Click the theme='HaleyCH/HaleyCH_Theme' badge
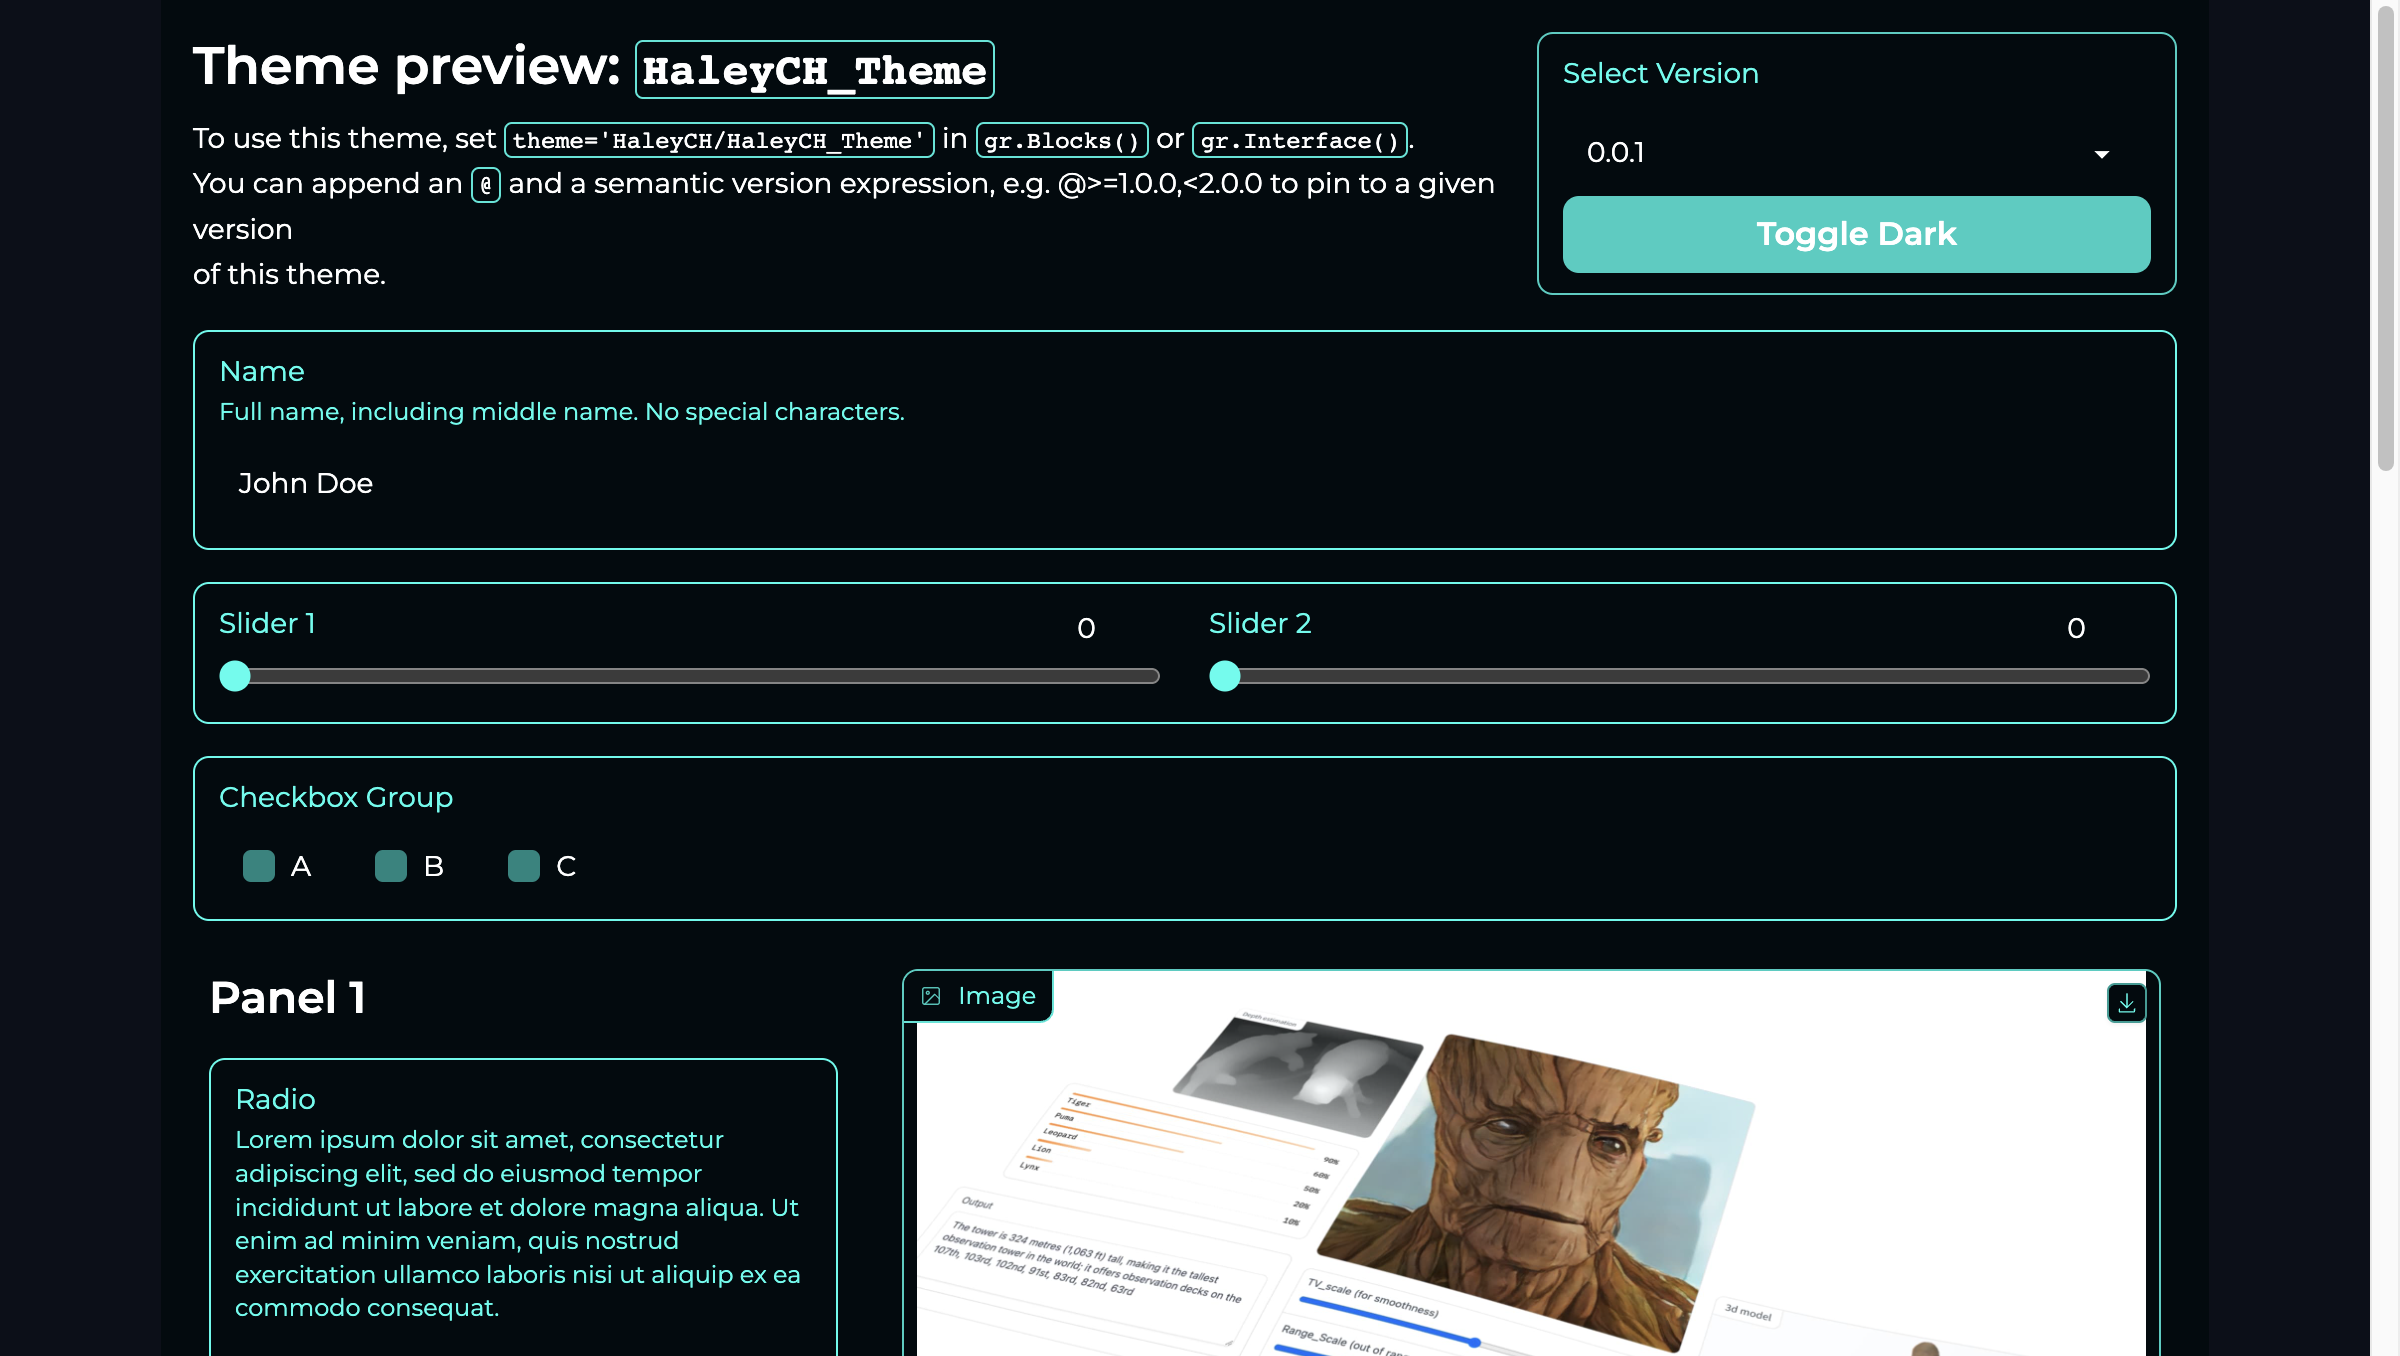Screen dimensions: 2400x1356 point(720,140)
